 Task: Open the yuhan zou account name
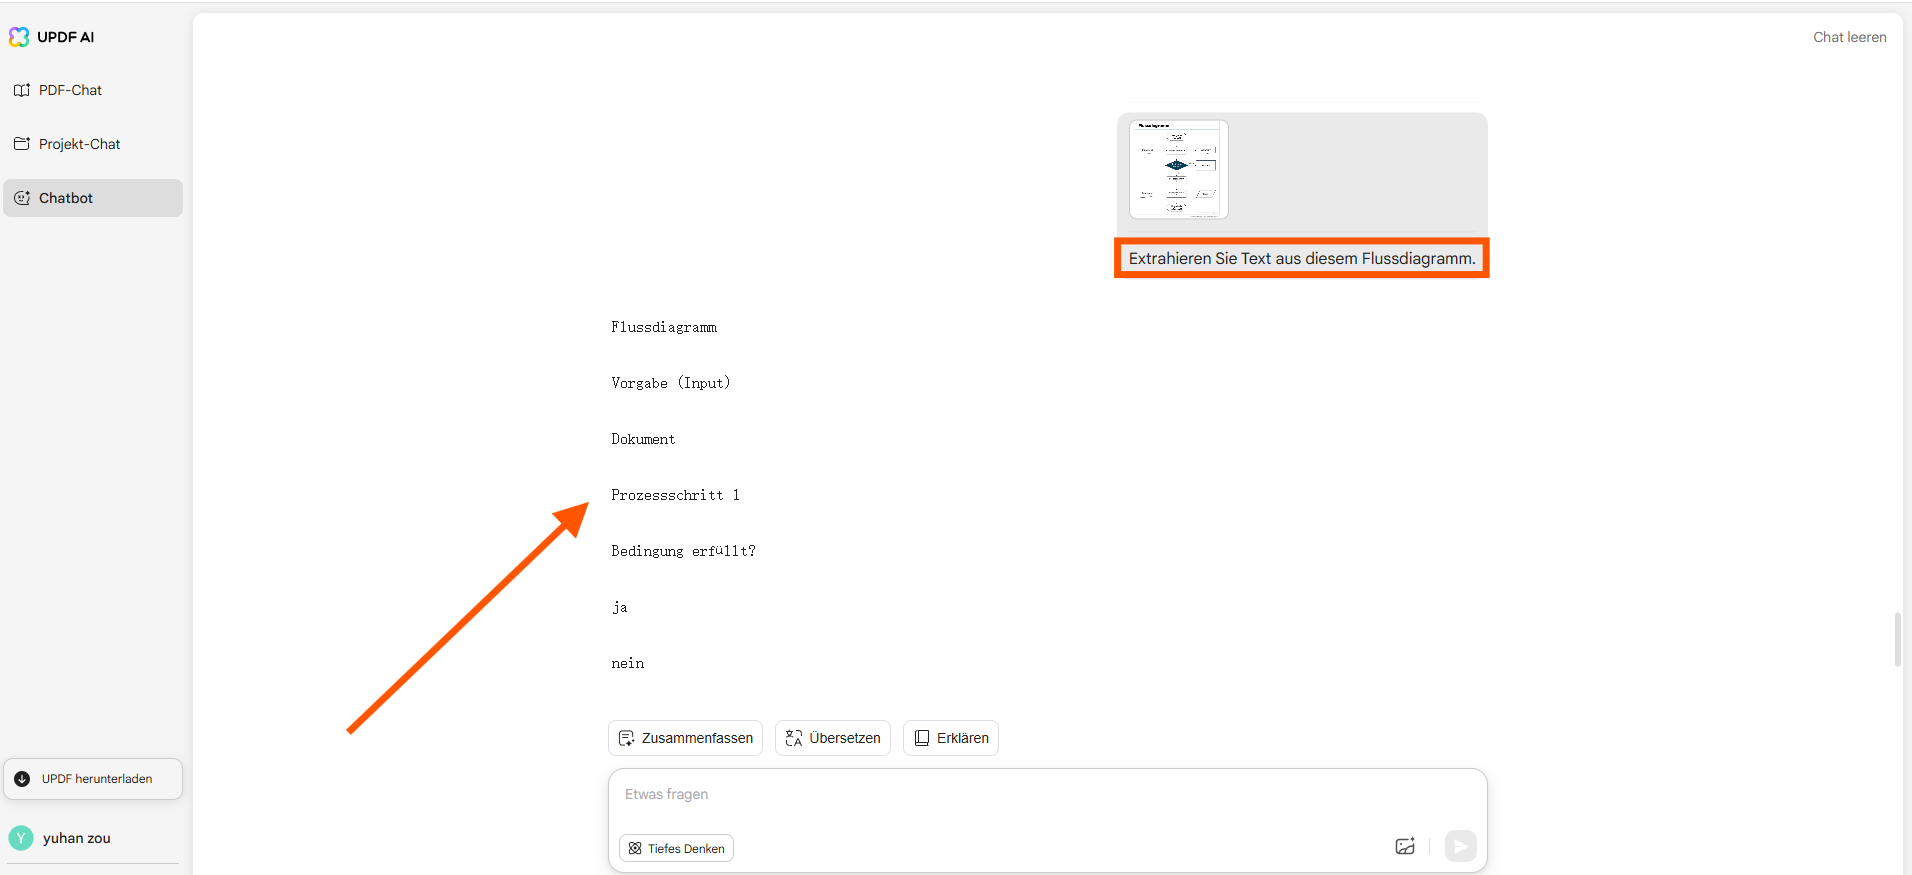coord(77,838)
